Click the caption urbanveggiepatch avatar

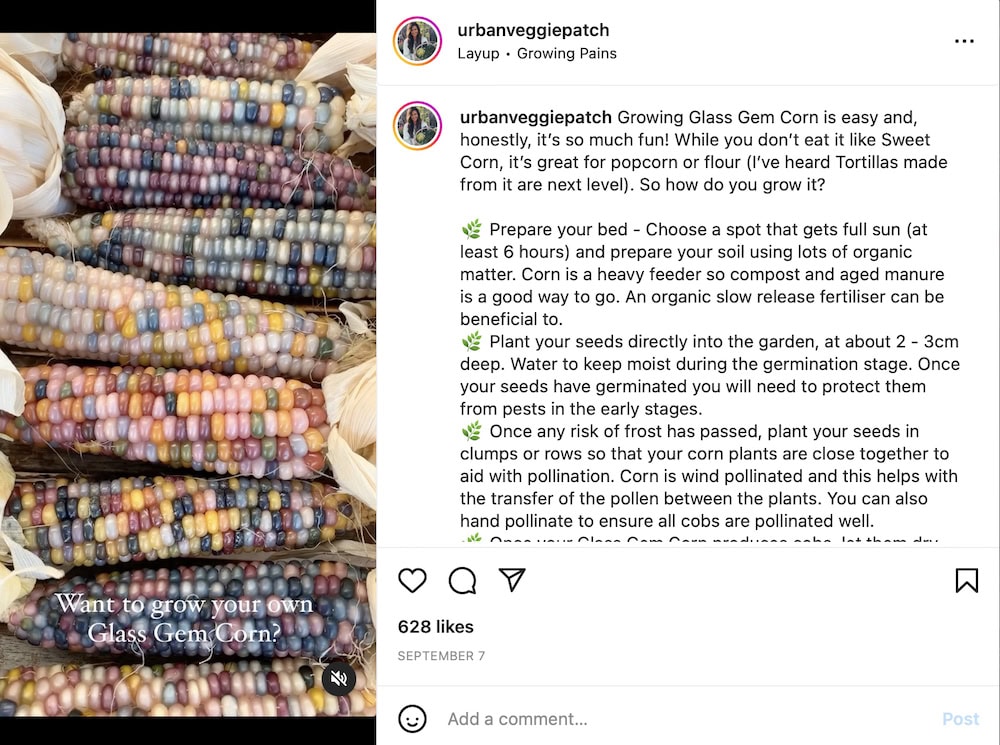click(417, 126)
